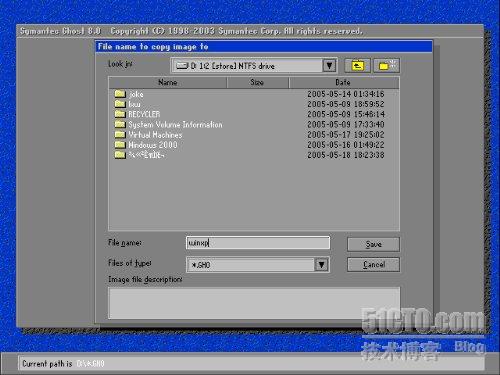Click the date 2005-05-18 18:23:38
The width and height of the screenshot is (500, 375).
pos(346,155)
